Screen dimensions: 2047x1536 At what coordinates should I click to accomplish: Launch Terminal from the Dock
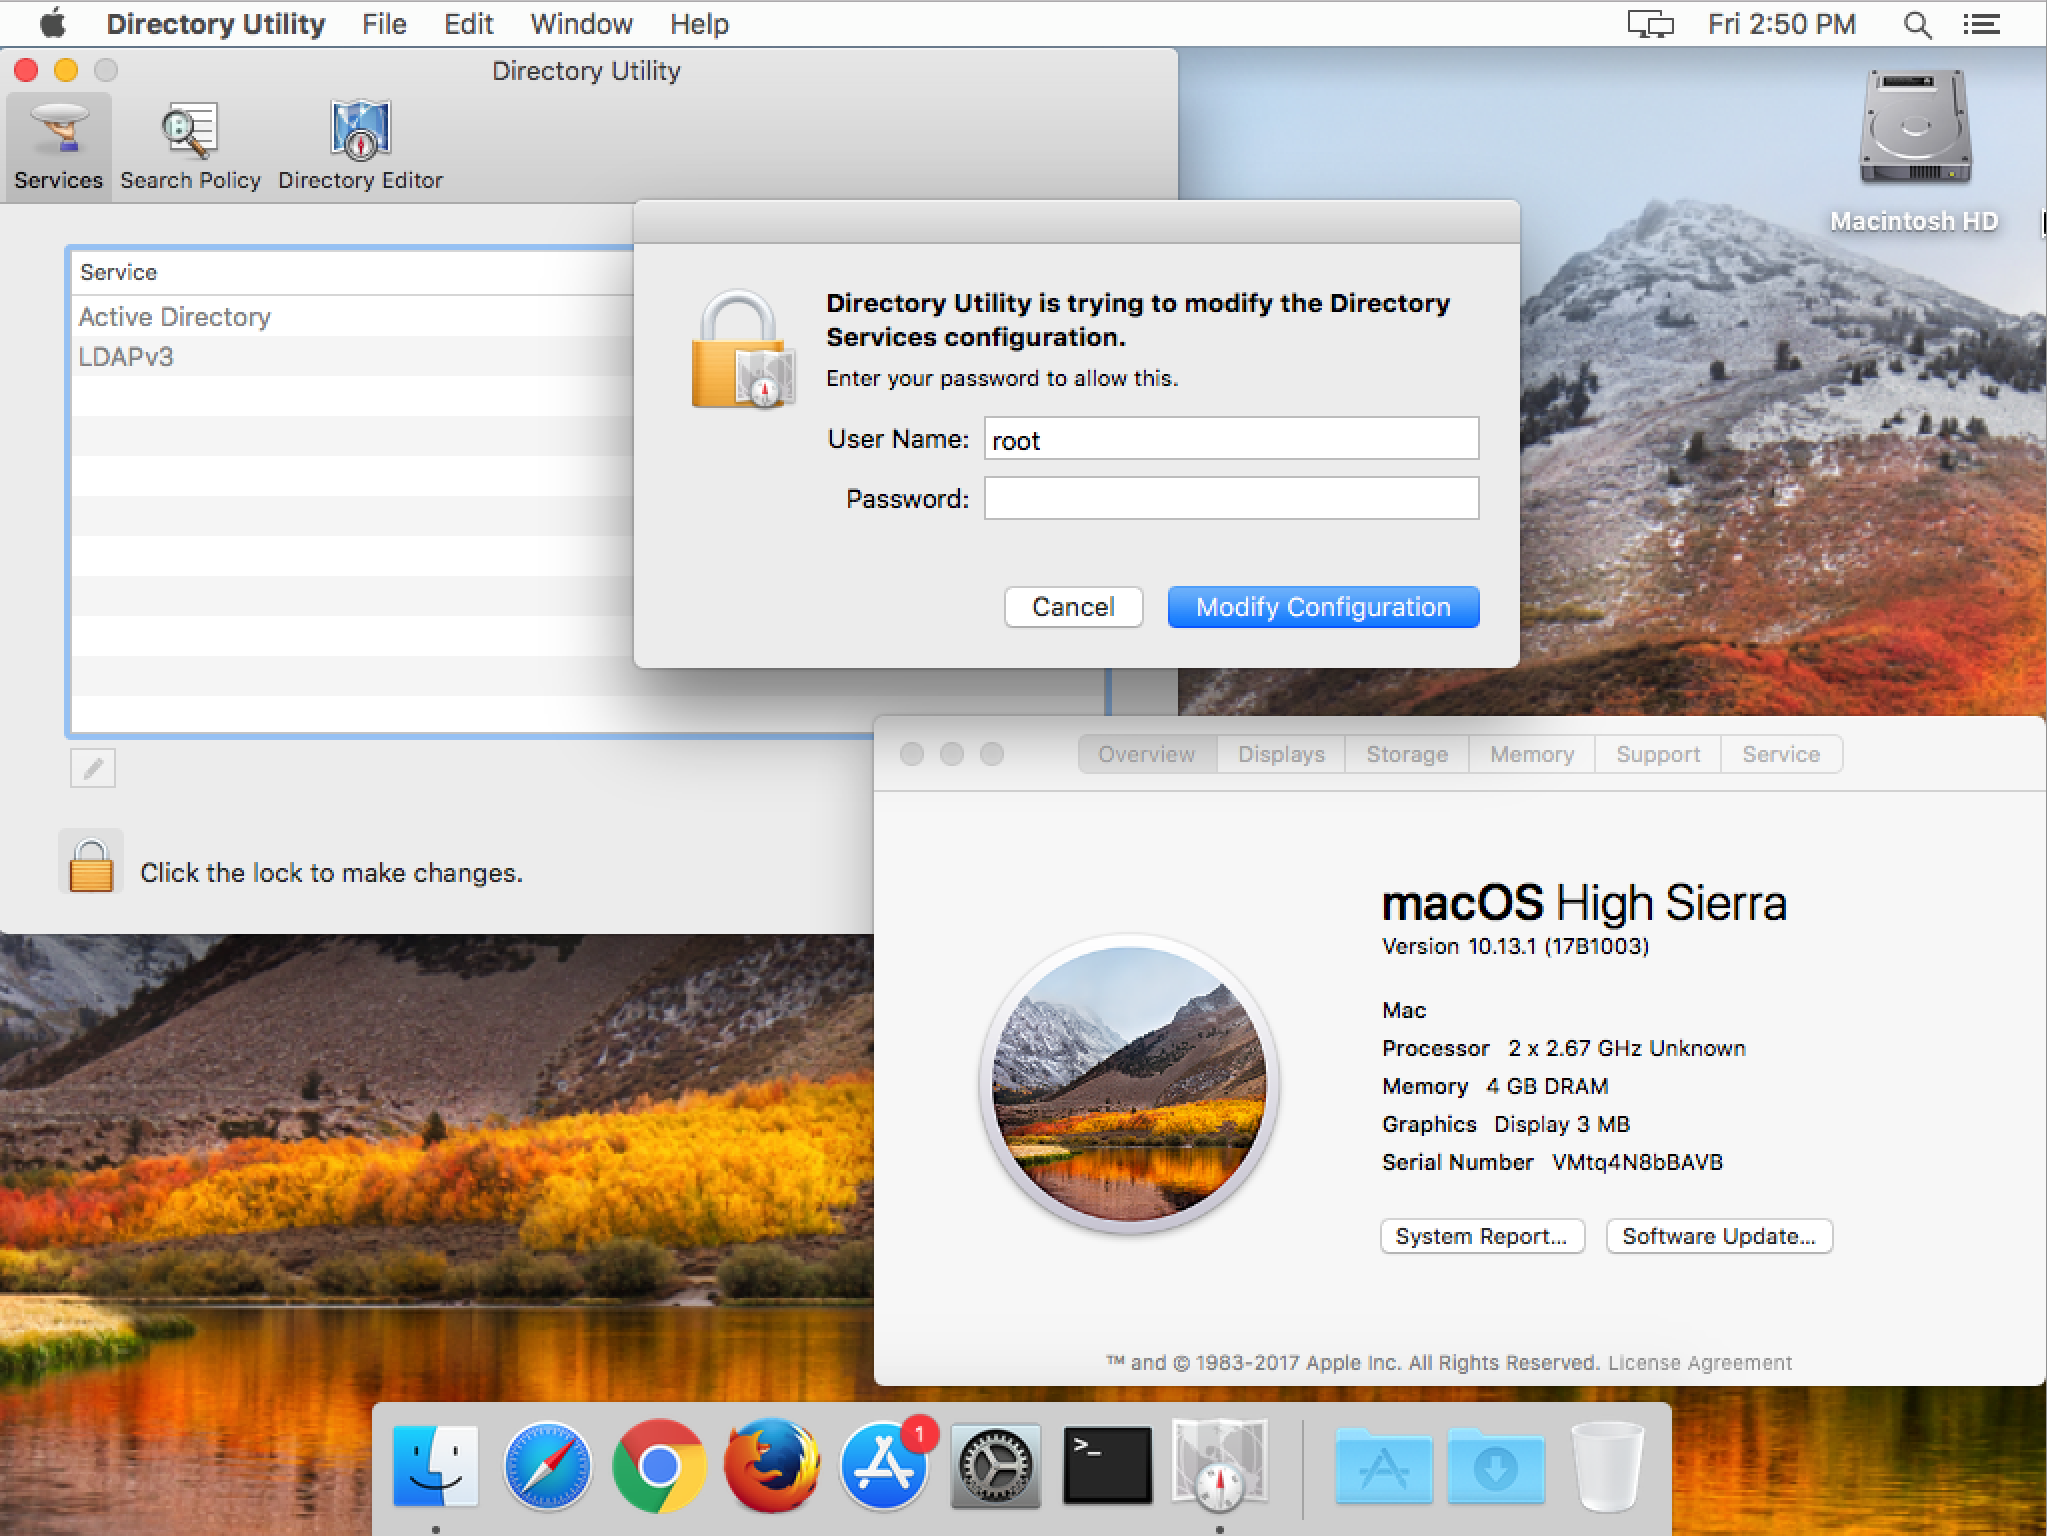[x=1106, y=1465]
